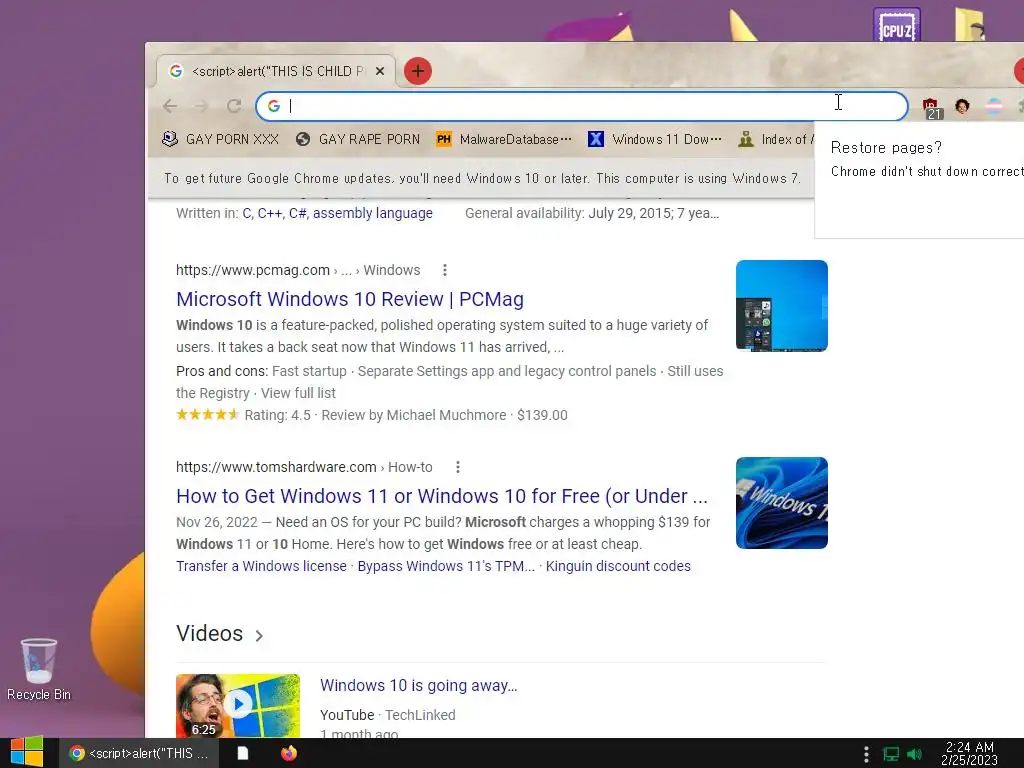This screenshot has height=768, width=1024.
Task: Click the browser Back arrow button
Action: (170, 106)
